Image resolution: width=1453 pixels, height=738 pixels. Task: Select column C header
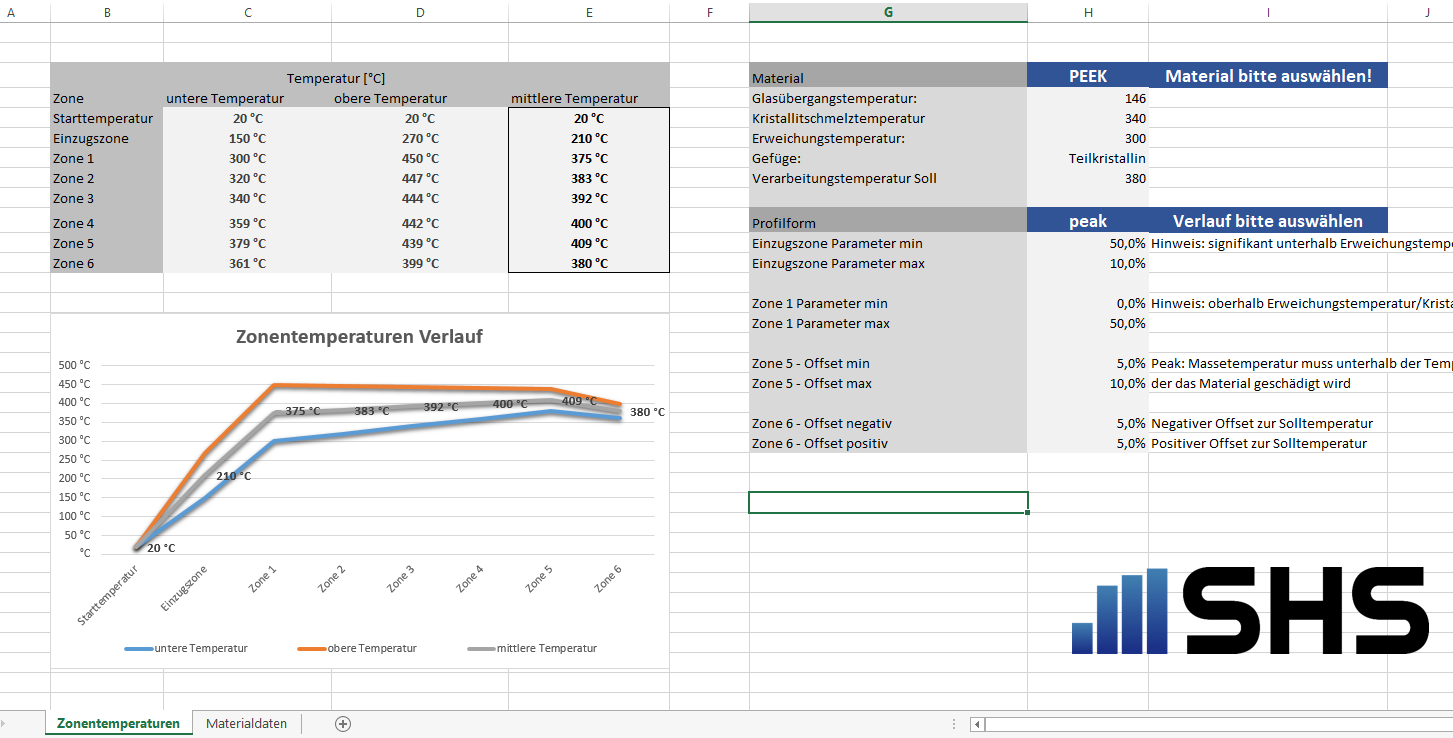(x=247, y=12)
